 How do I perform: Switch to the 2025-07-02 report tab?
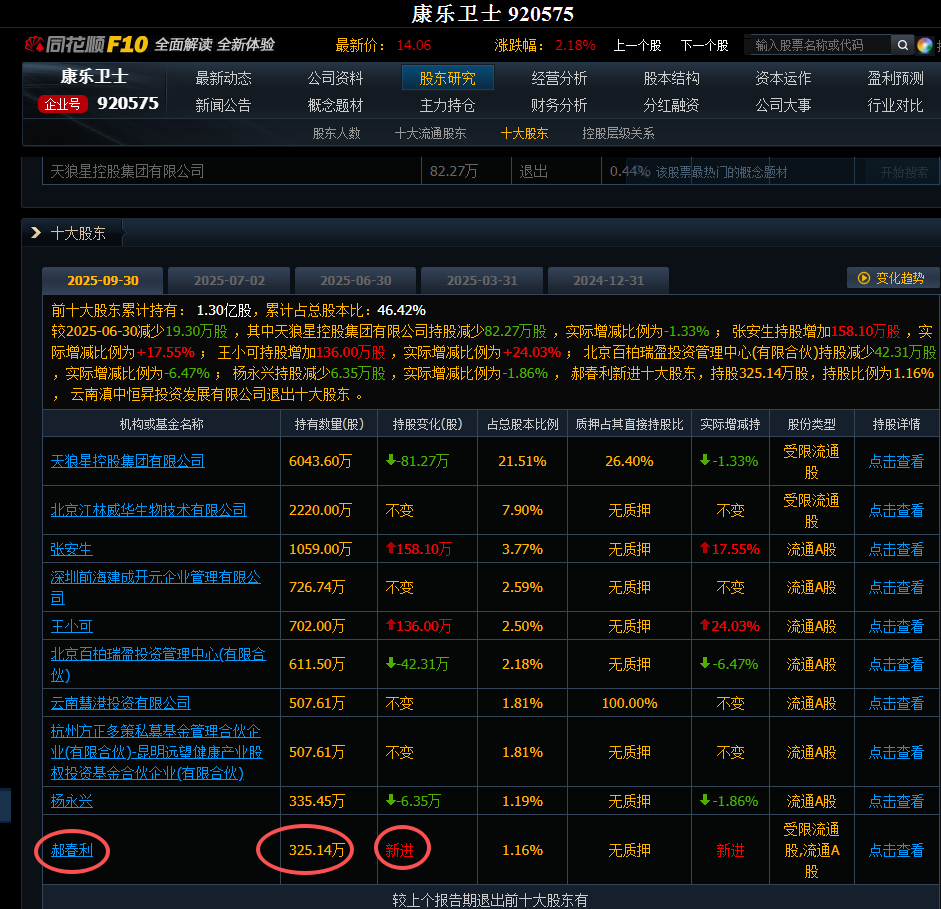click(x=229, y=280)
